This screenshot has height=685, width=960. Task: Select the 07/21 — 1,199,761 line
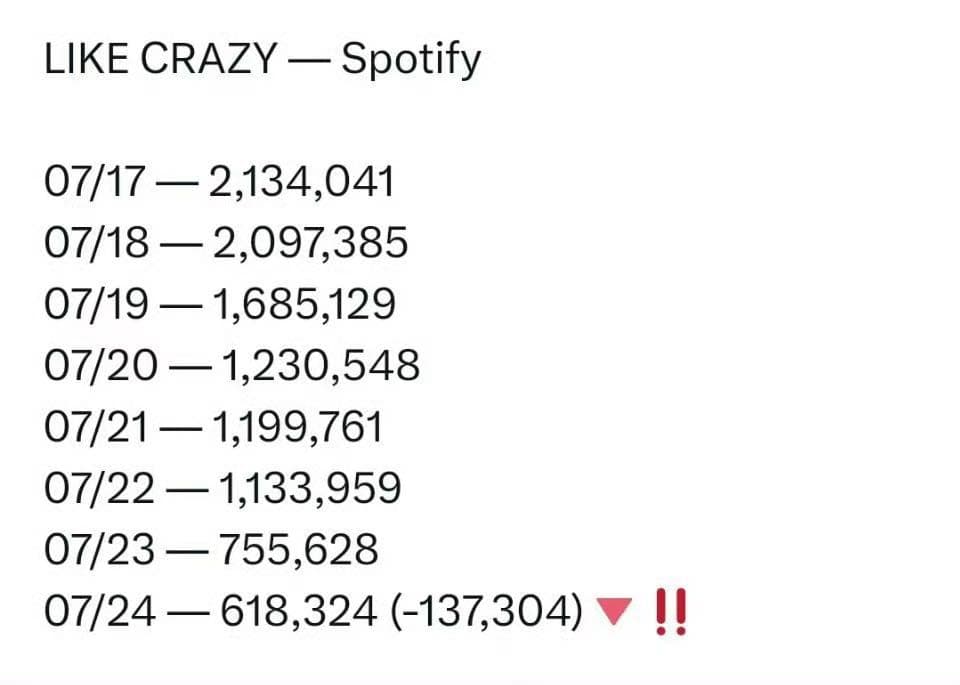[x=214, y=427]
